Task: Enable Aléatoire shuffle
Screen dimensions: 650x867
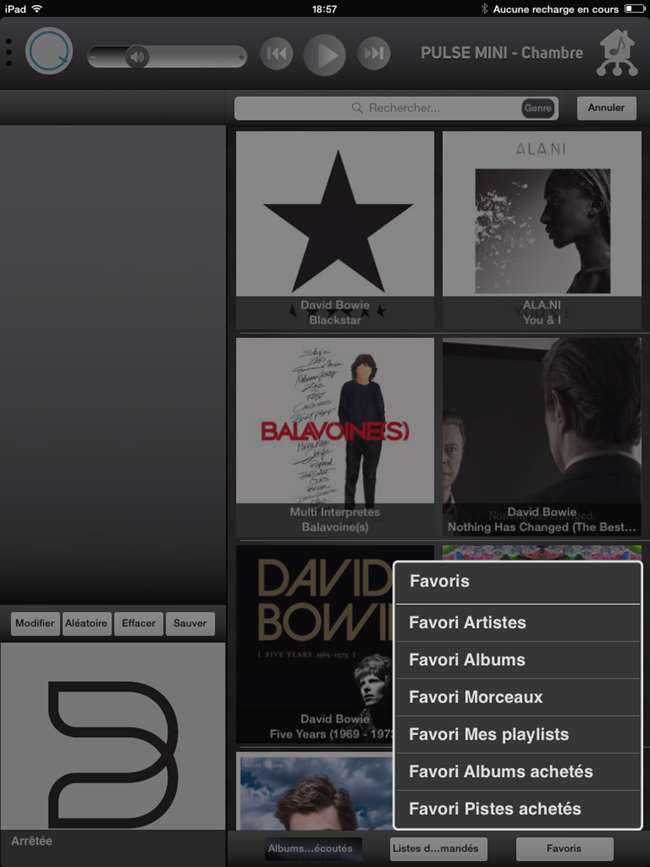Action: [87, 624]
